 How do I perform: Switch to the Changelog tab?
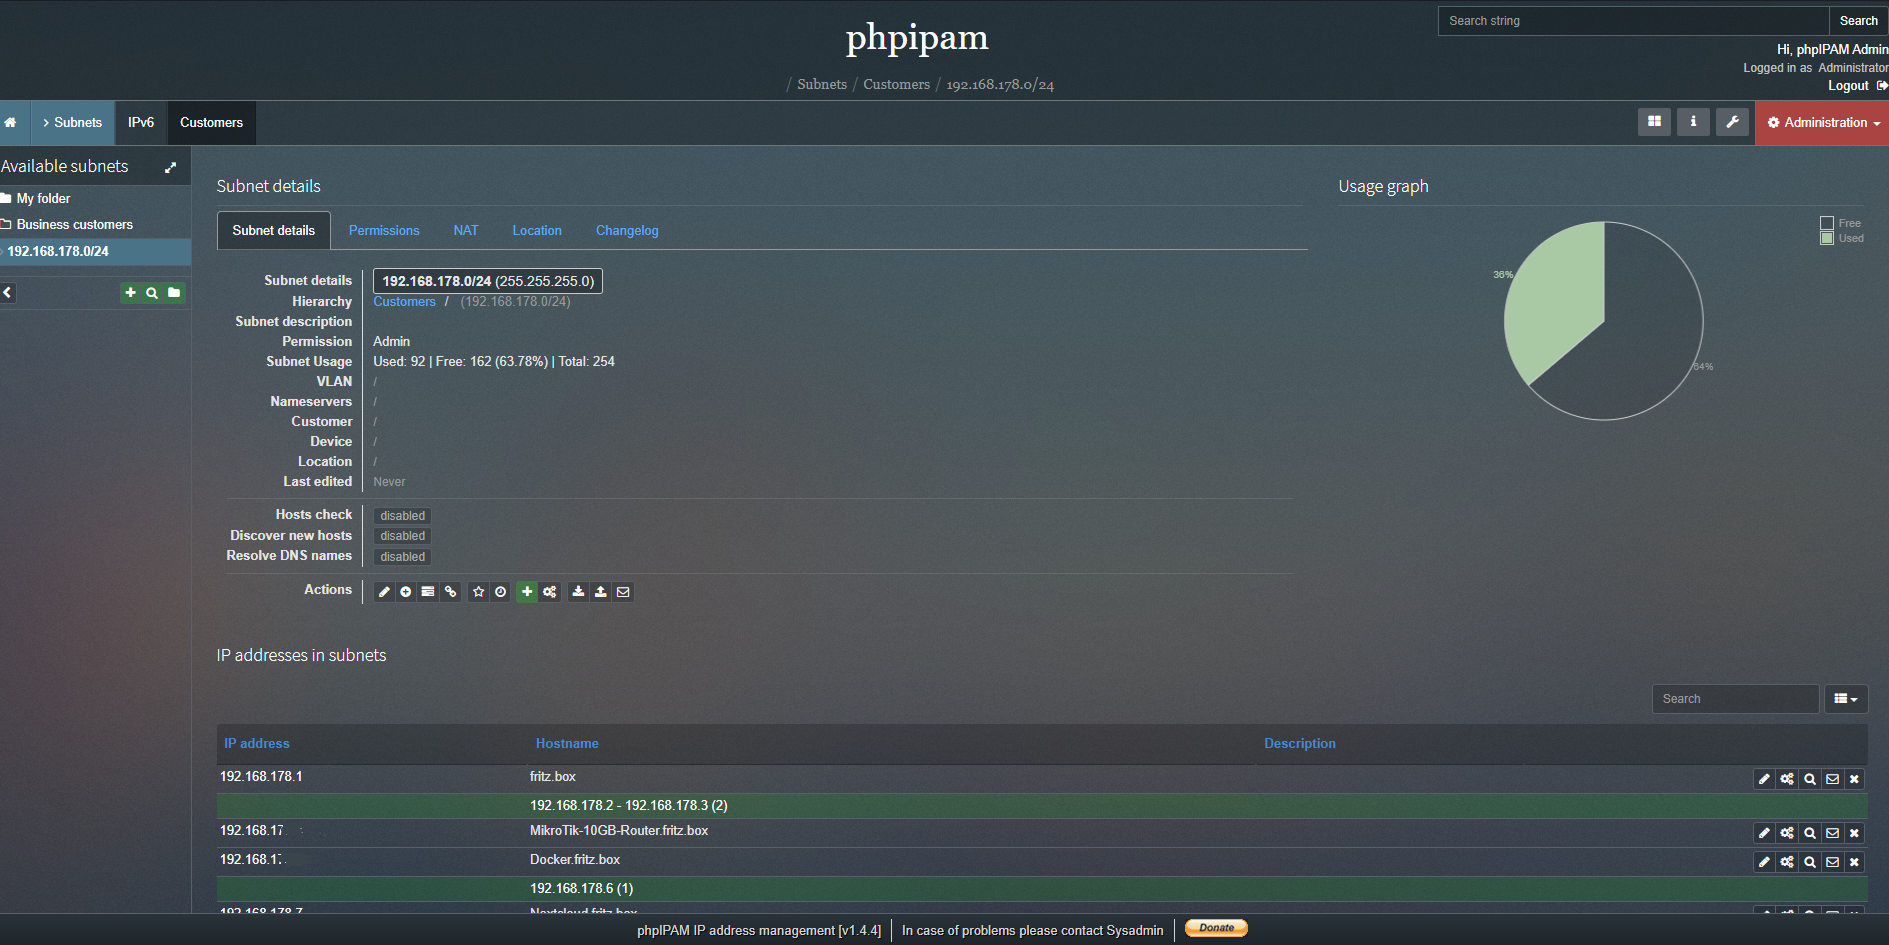point(627,231)
